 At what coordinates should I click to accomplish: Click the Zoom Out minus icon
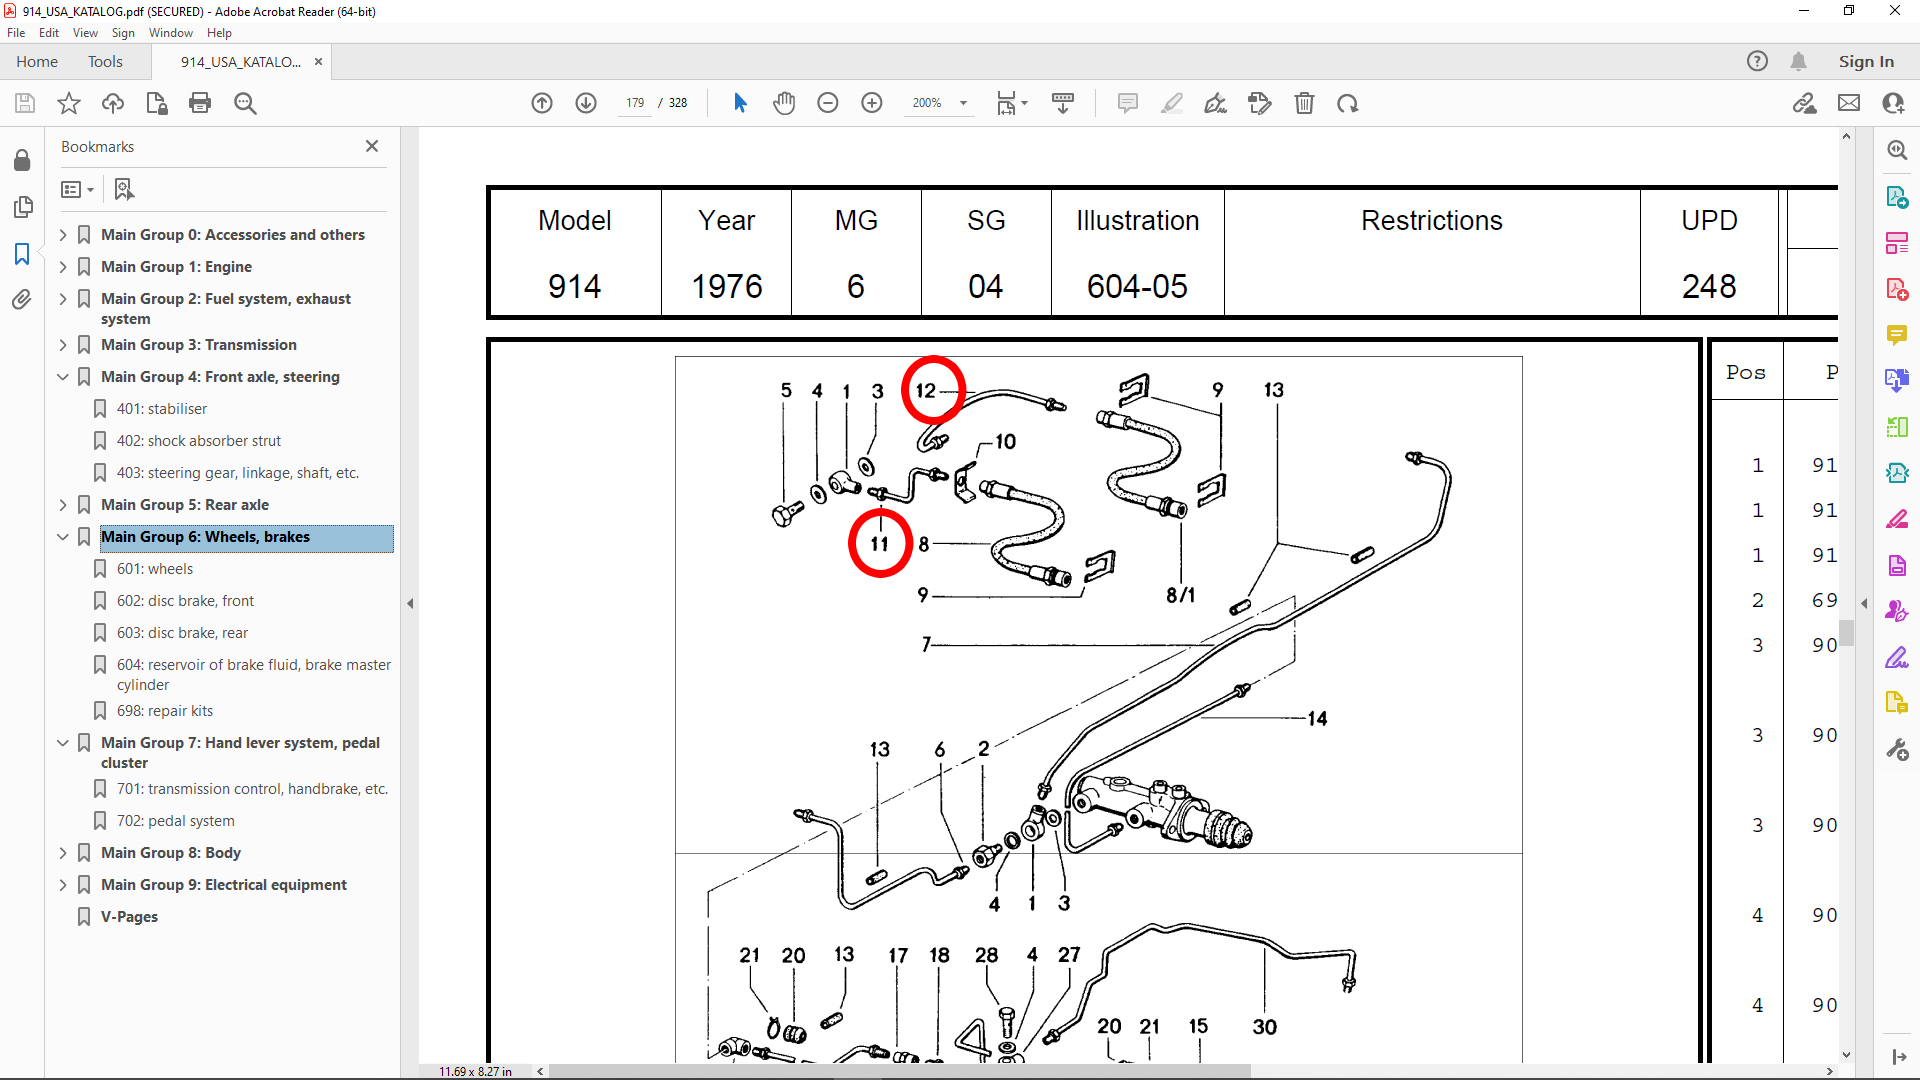pyautogui.click(x=827, y=103)
